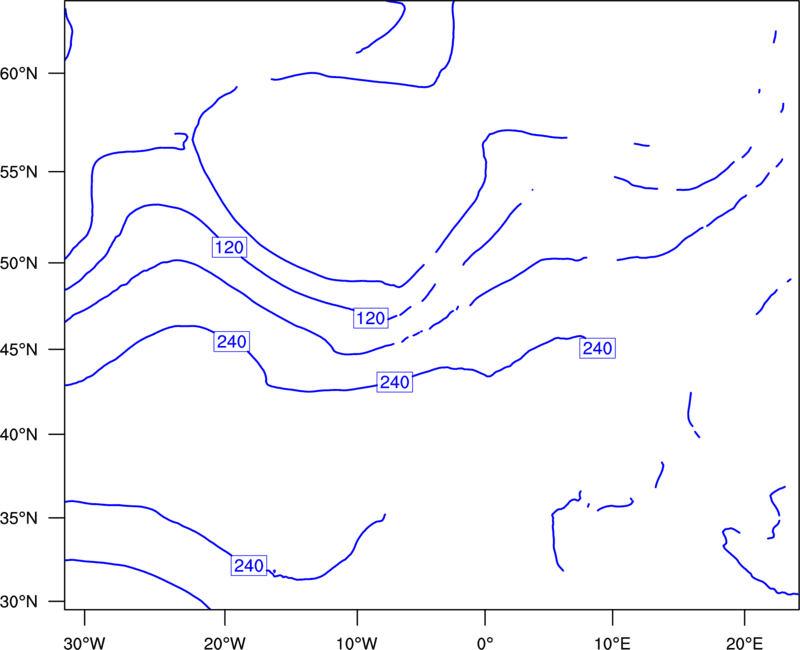Click the 10°W longitude axis label
The image size is (800, 650).
coord(357,643)
